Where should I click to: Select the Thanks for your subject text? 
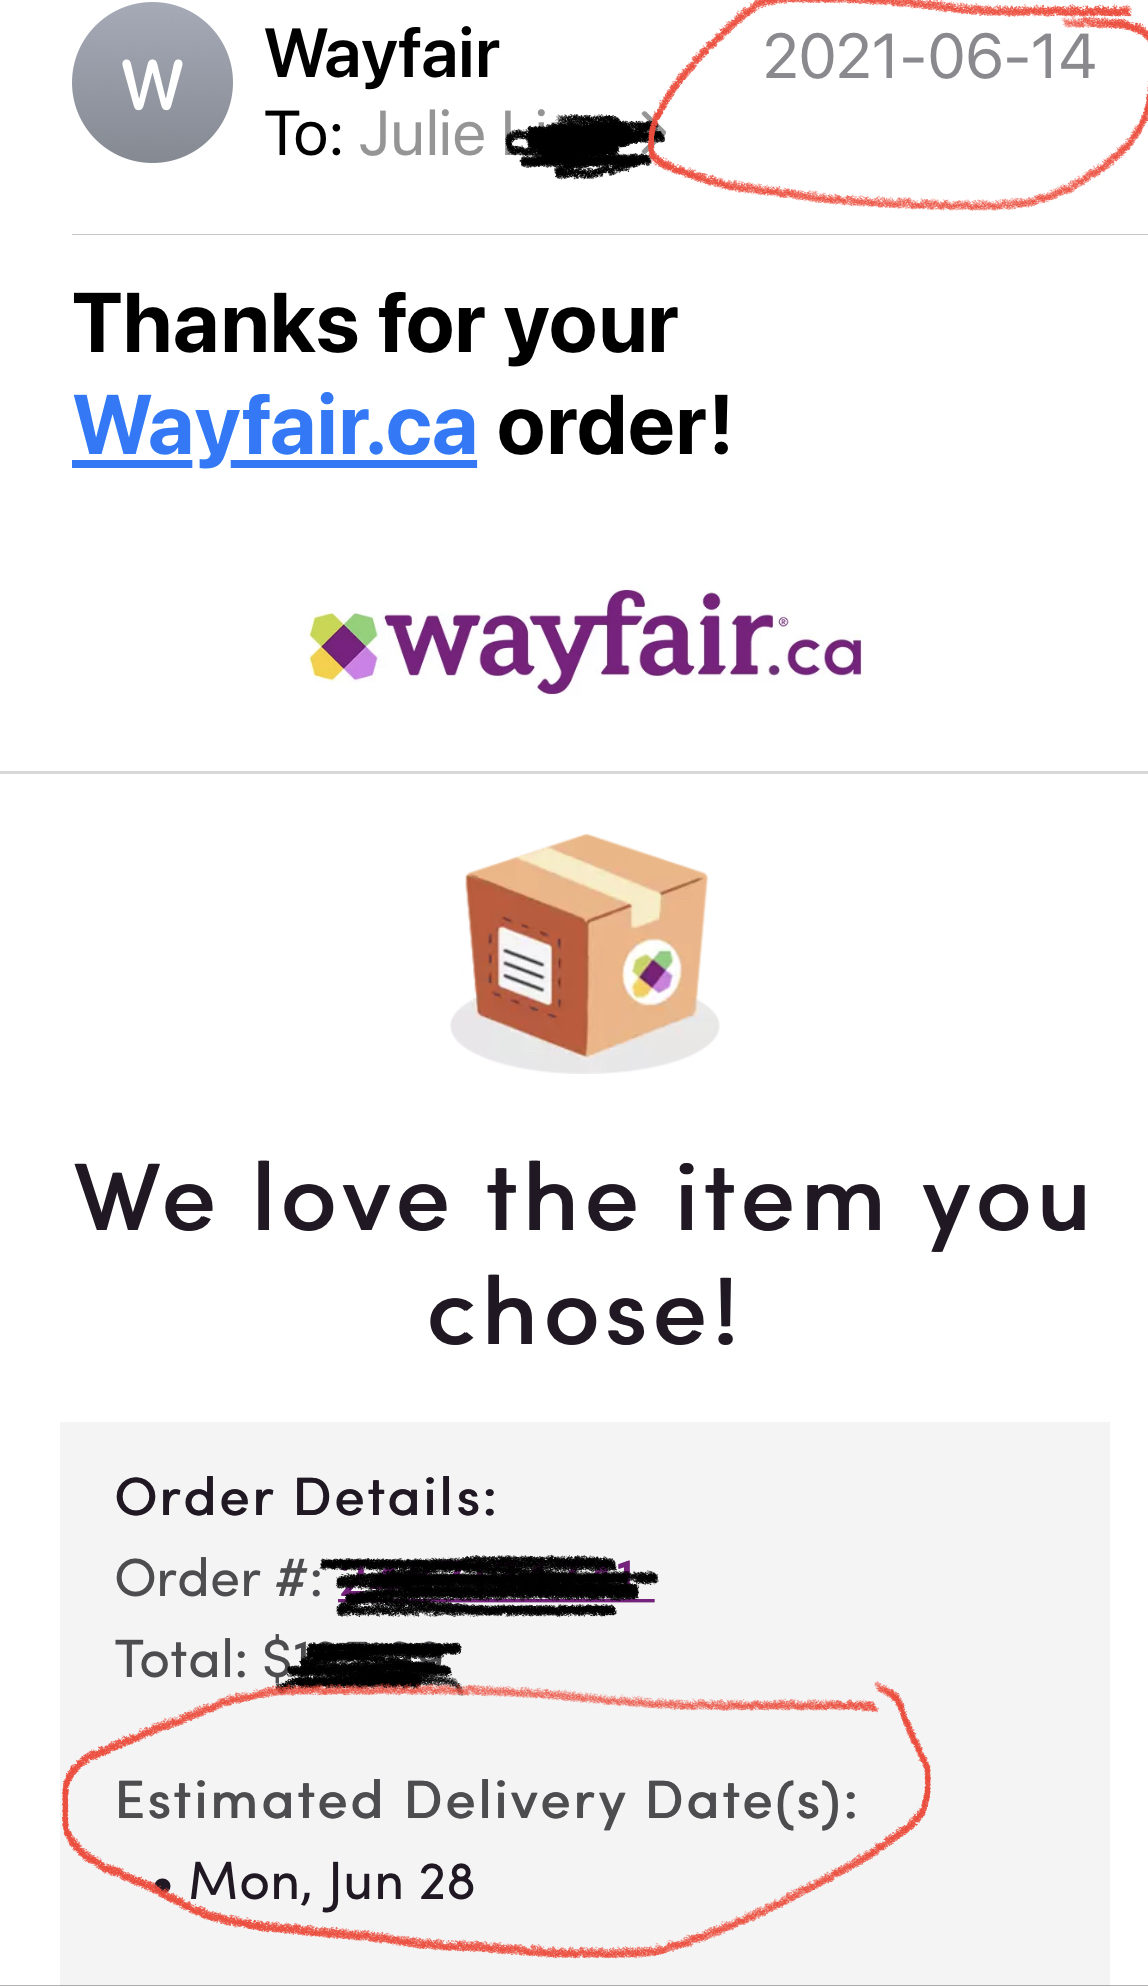tap(376, 323)
